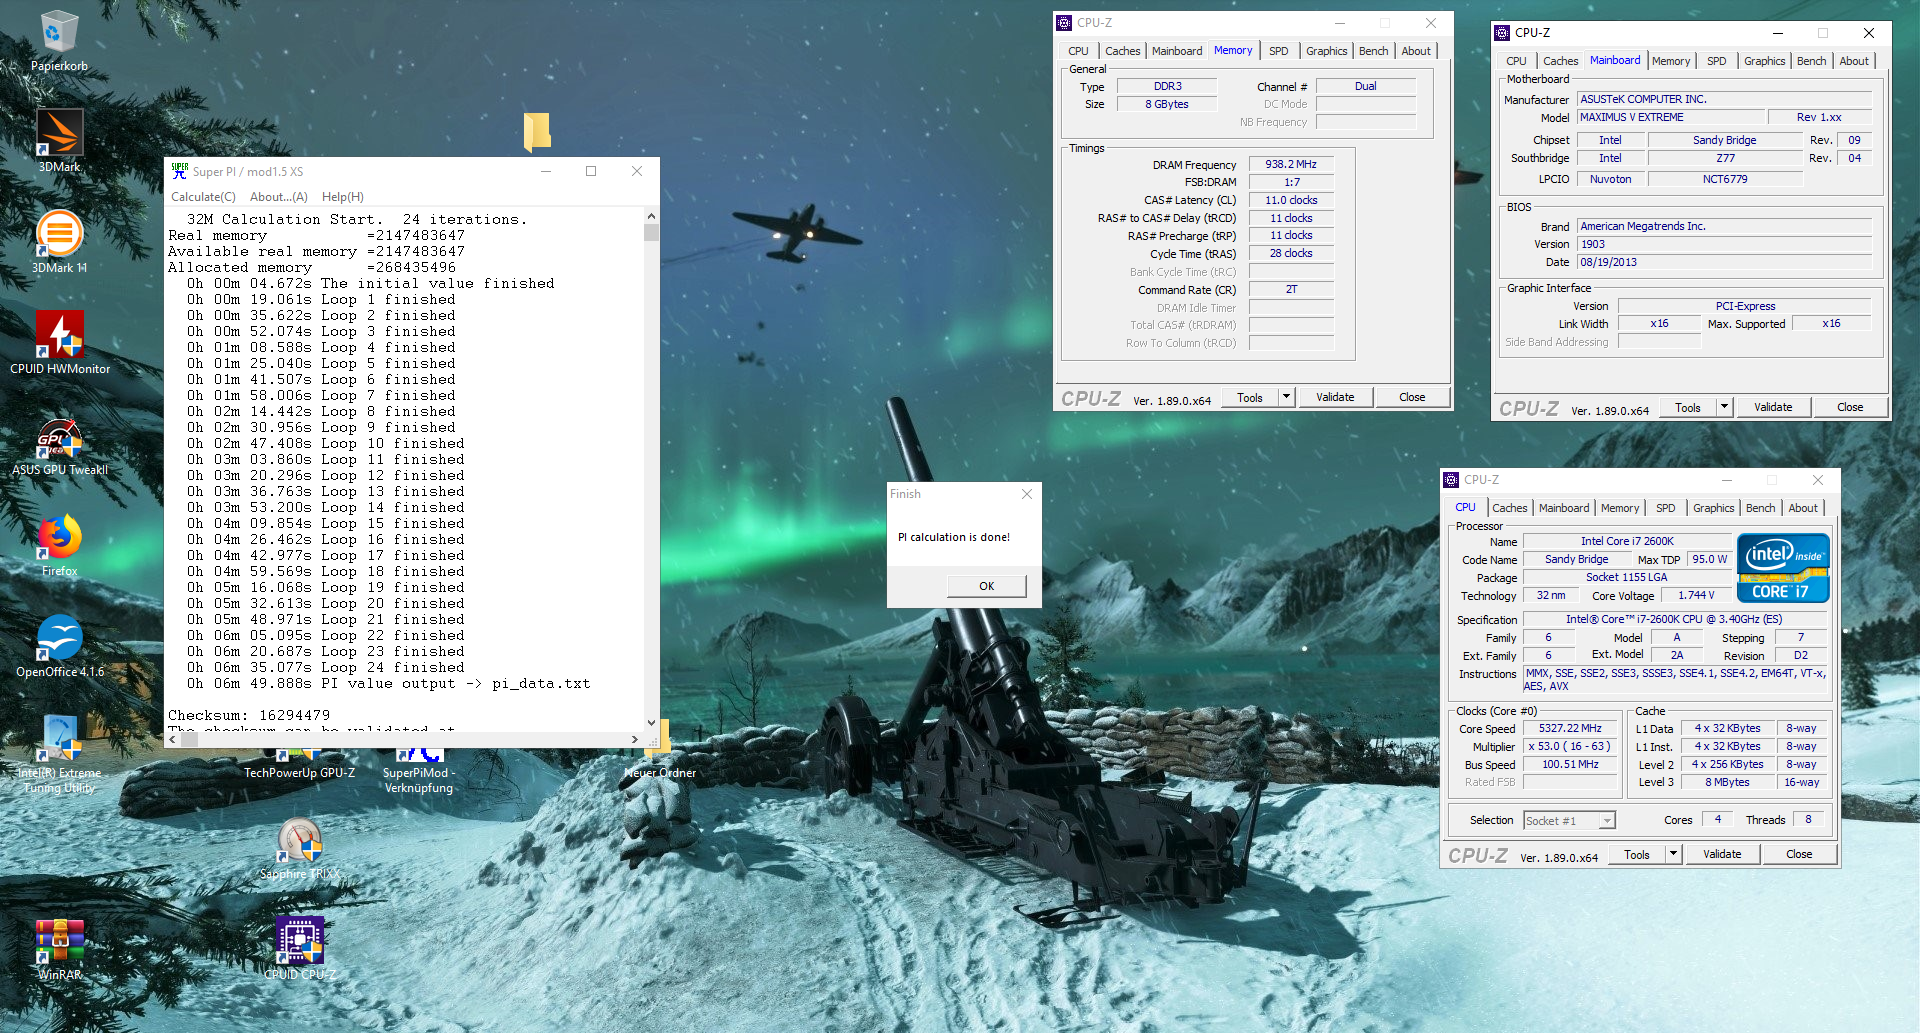Click the DRAM Frequency value 938.2 MHz
Image resolution: width=1920 pixels, height=1033 pixels.
[x=1291, y=164]
